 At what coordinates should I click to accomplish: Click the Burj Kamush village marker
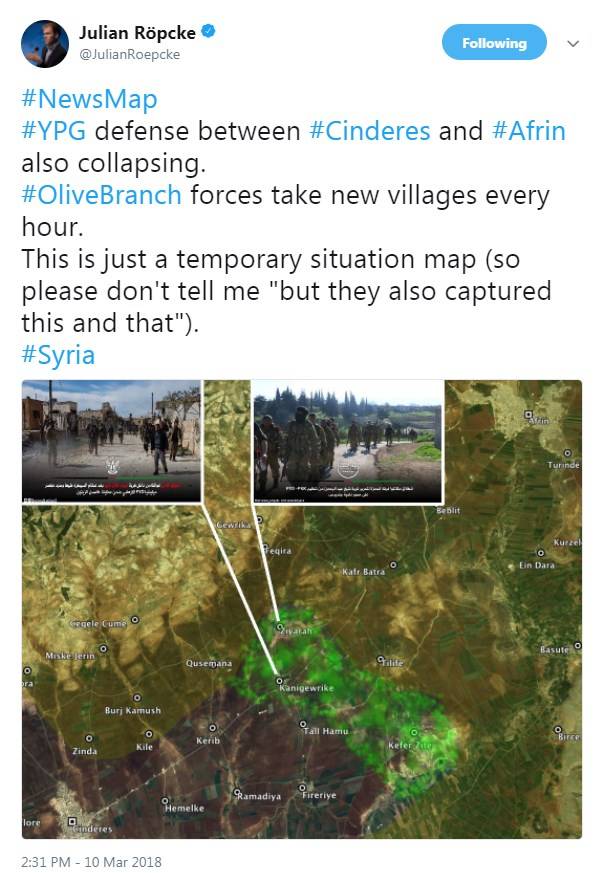point(137,698)
